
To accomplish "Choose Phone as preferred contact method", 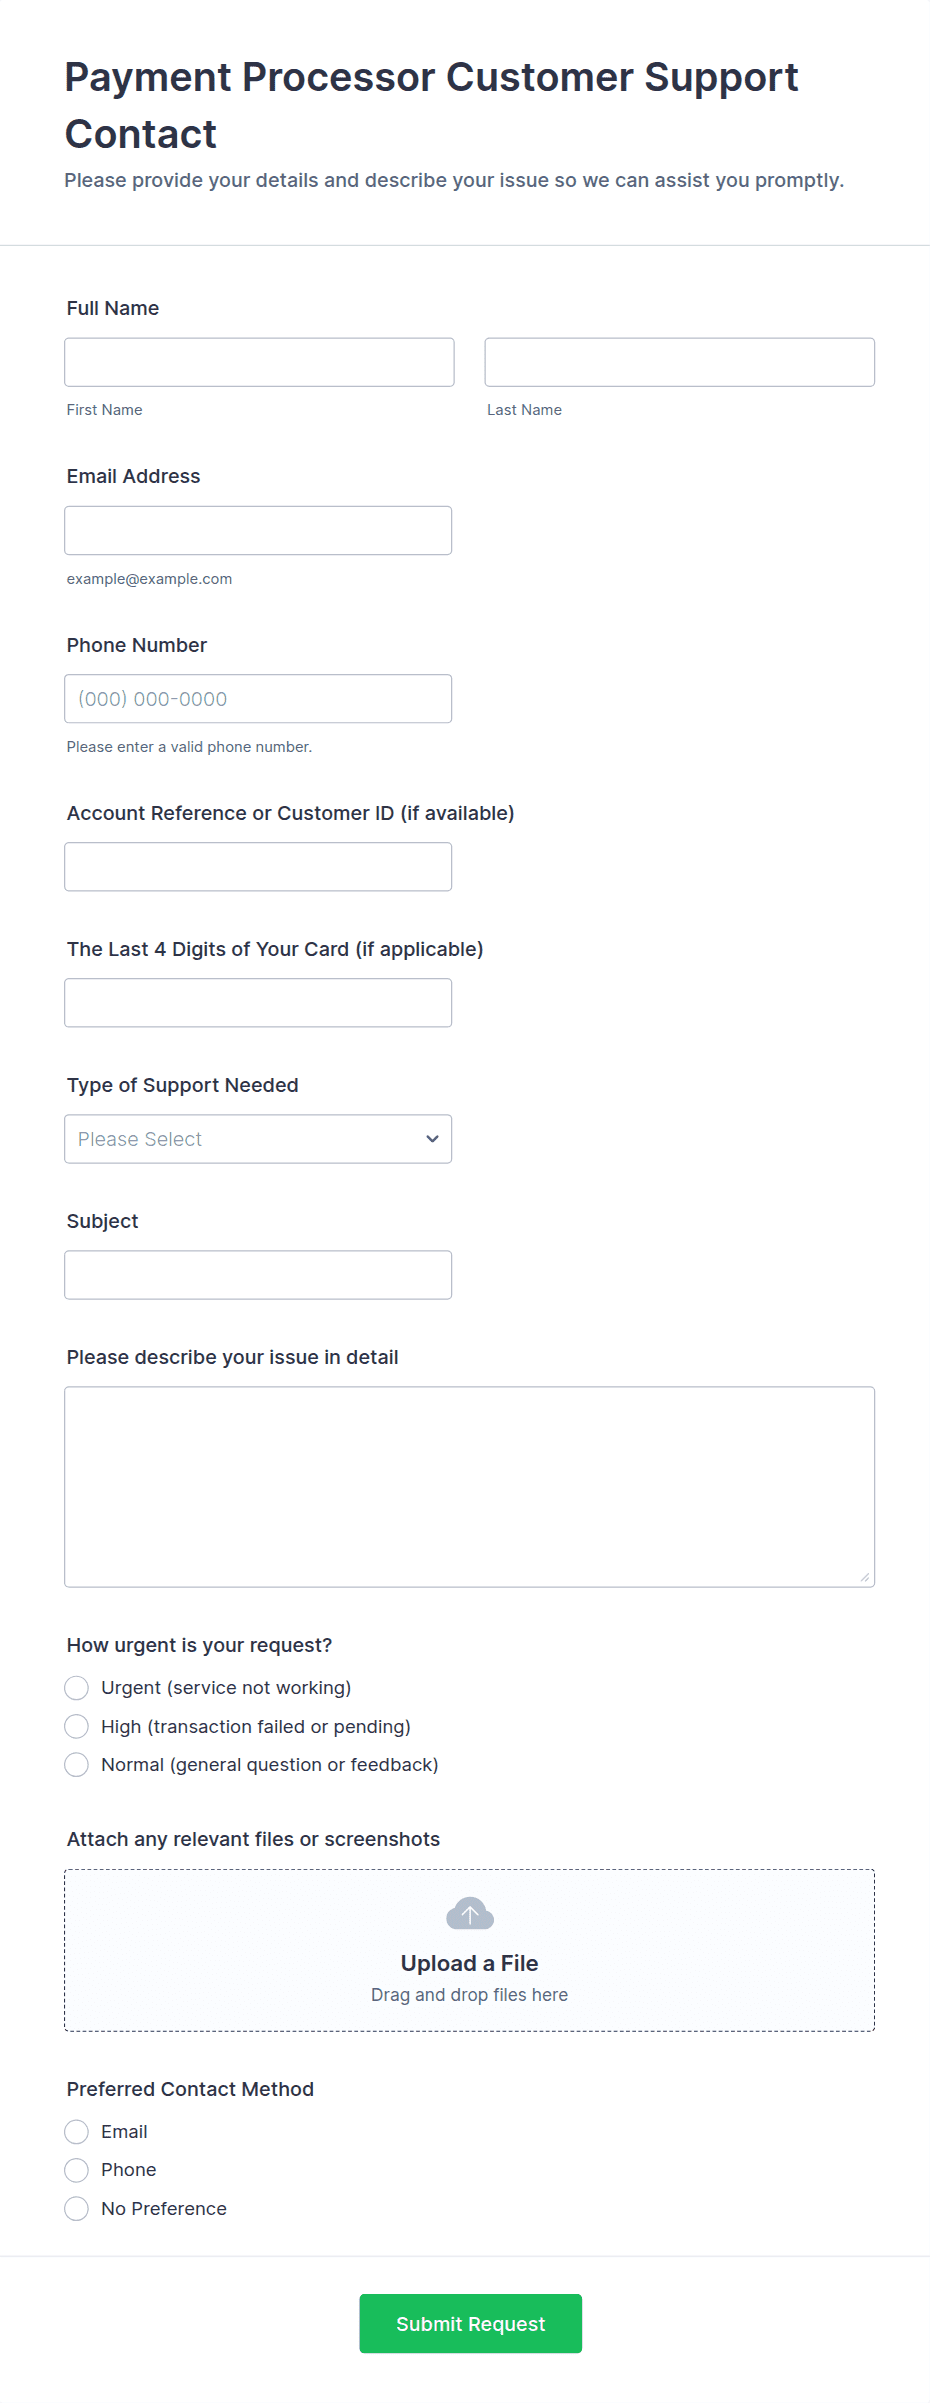I will click(77, 2170).
